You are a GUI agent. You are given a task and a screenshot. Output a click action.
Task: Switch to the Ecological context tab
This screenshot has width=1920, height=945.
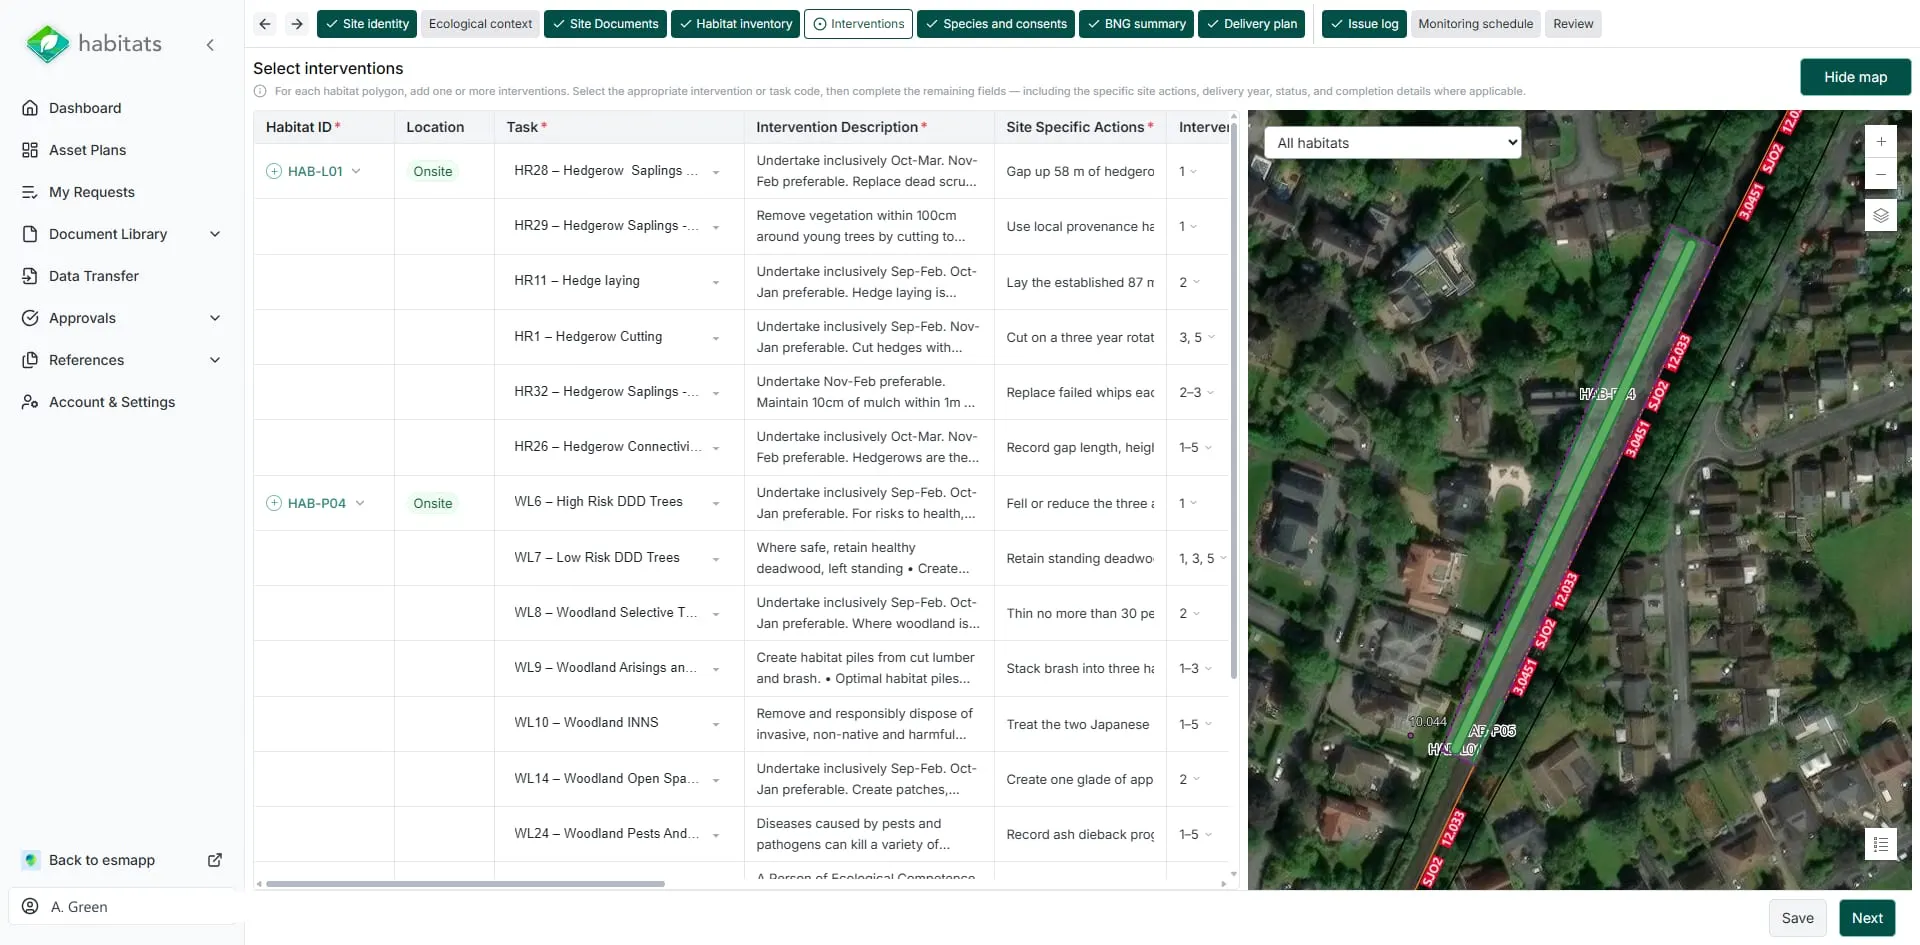480,24
